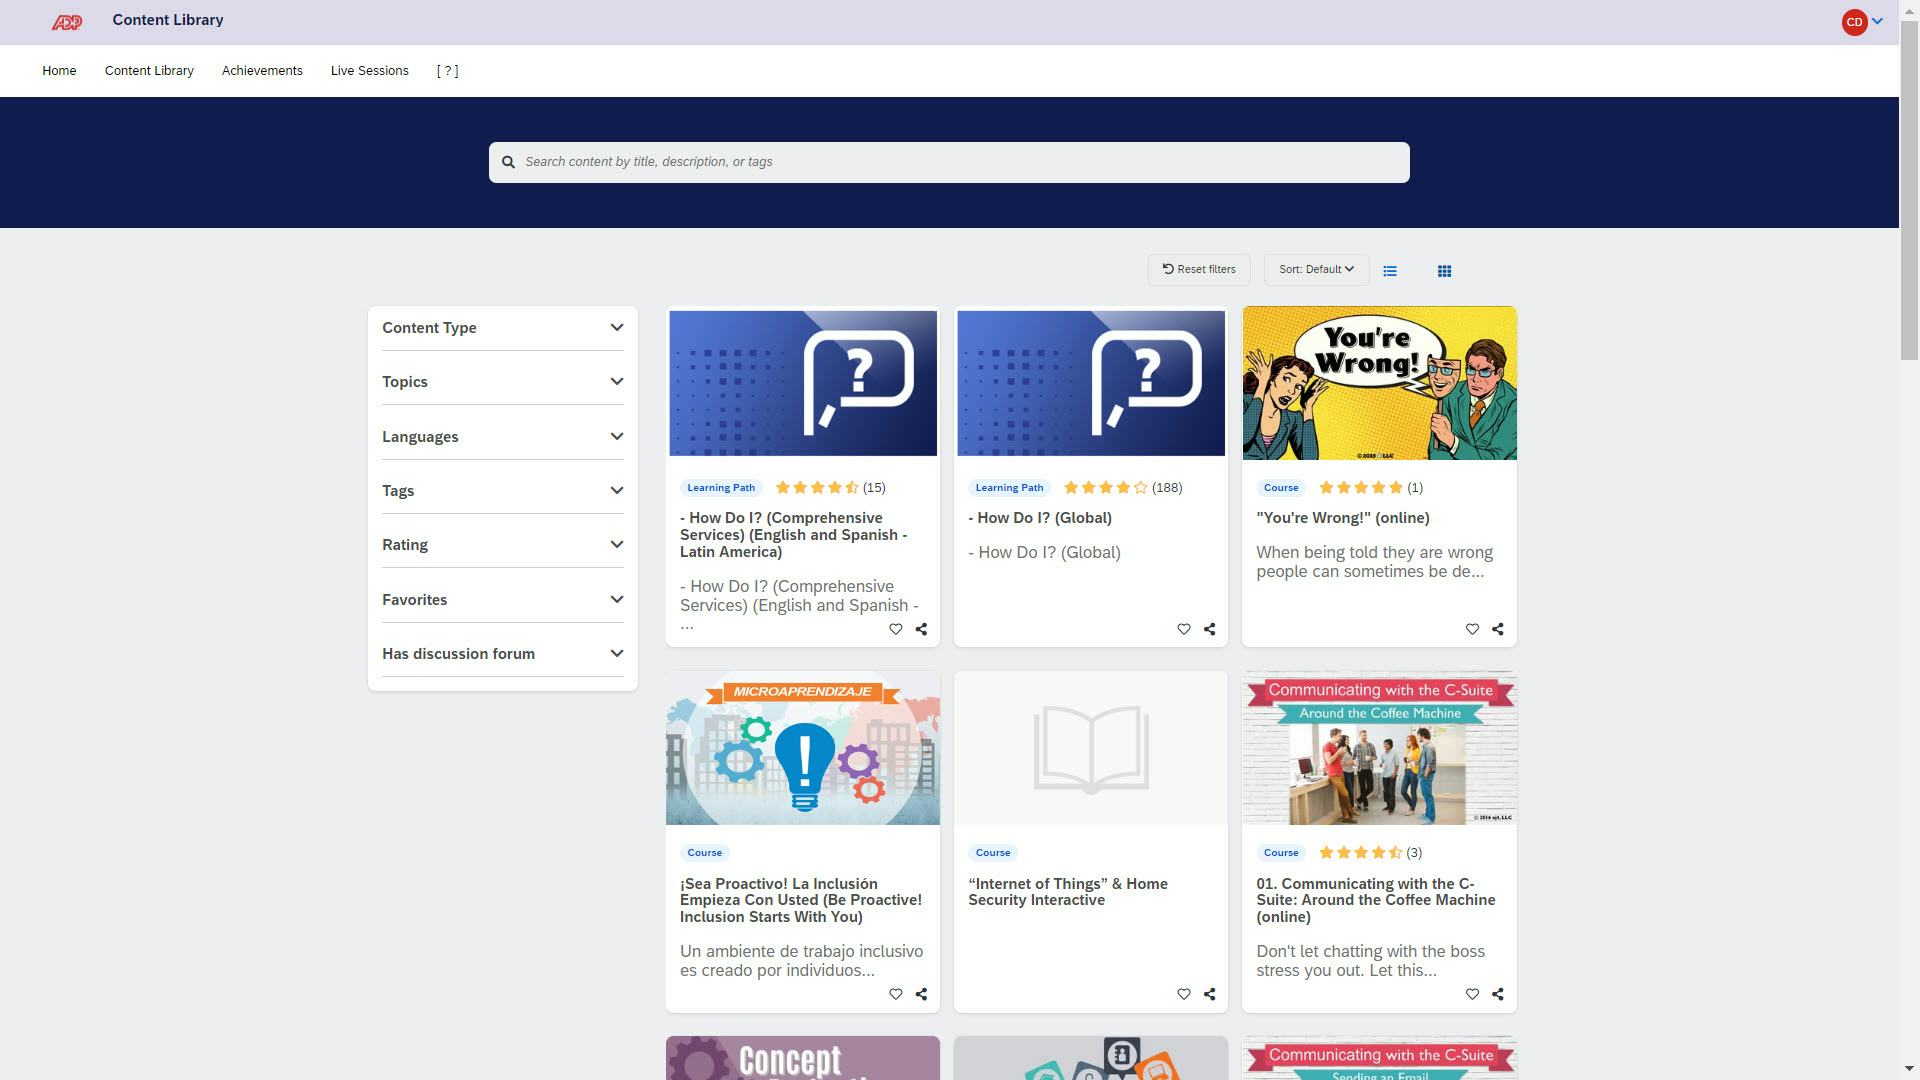
Task: Favorite the "You're Wrong!" course heart
Action: tap(1472, 629)
